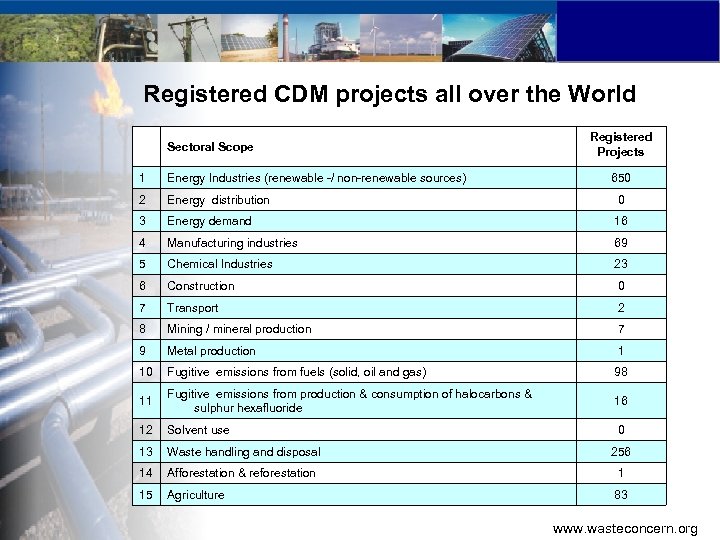Select the value 256 for Waste handling and disposal
Image resolution: width=720 pixels, height=540 pixels.
coord(621,452)
